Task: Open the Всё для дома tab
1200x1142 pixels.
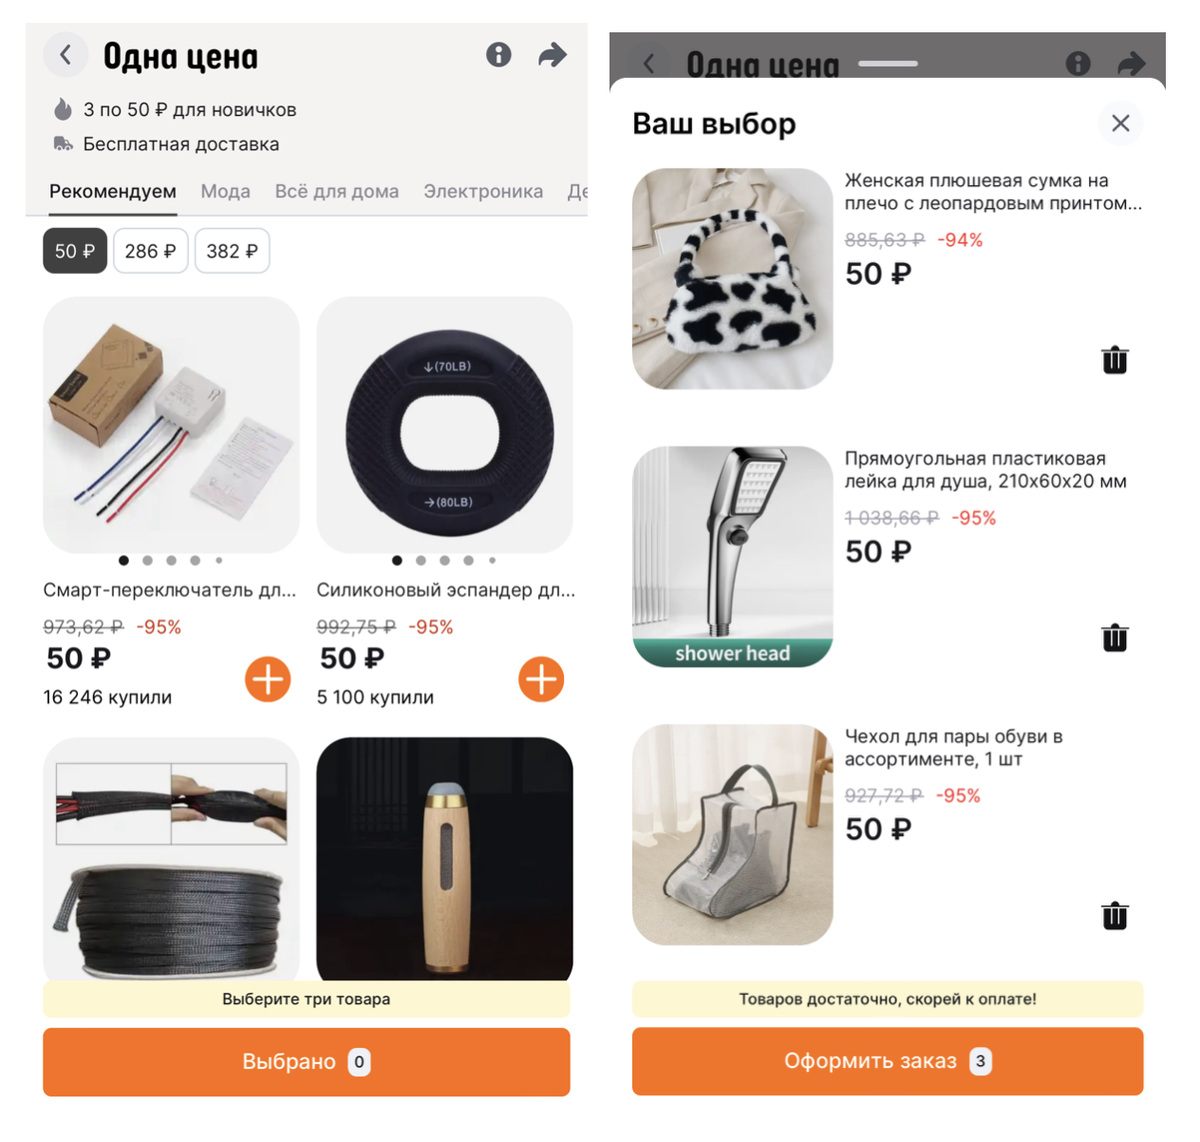Action: click(x=337, y=191)
